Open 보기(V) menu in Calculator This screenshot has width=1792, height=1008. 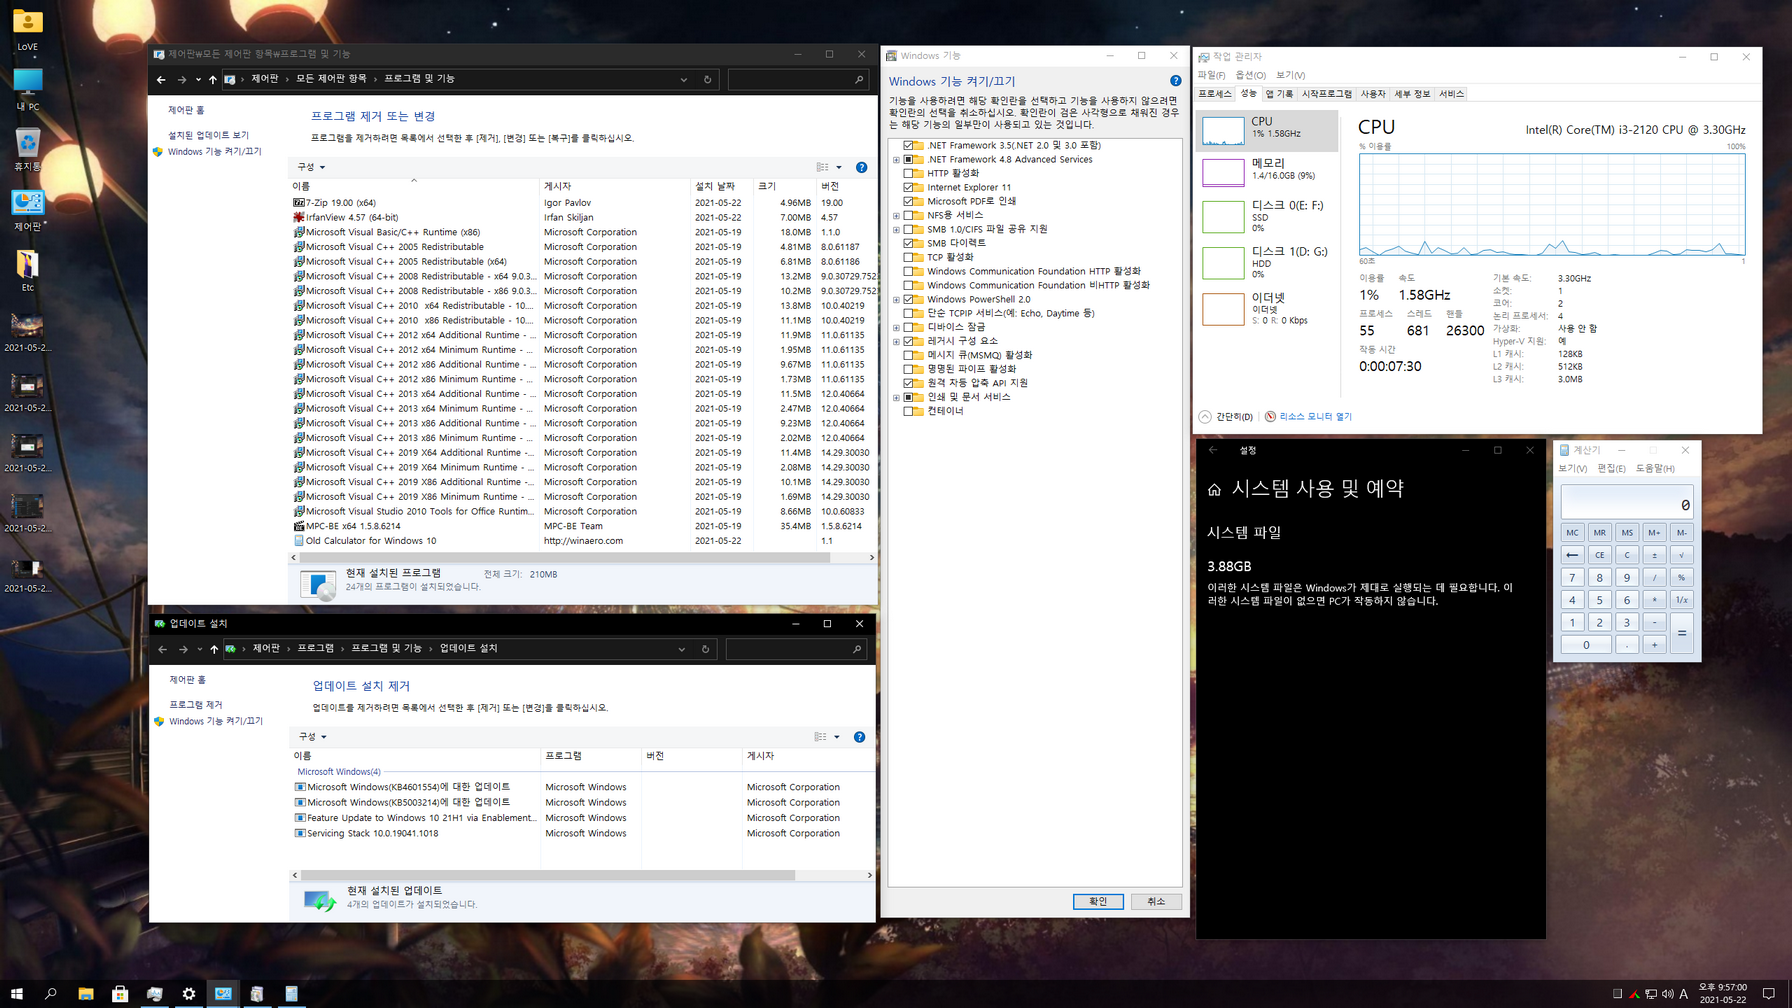click(1573, 469)
